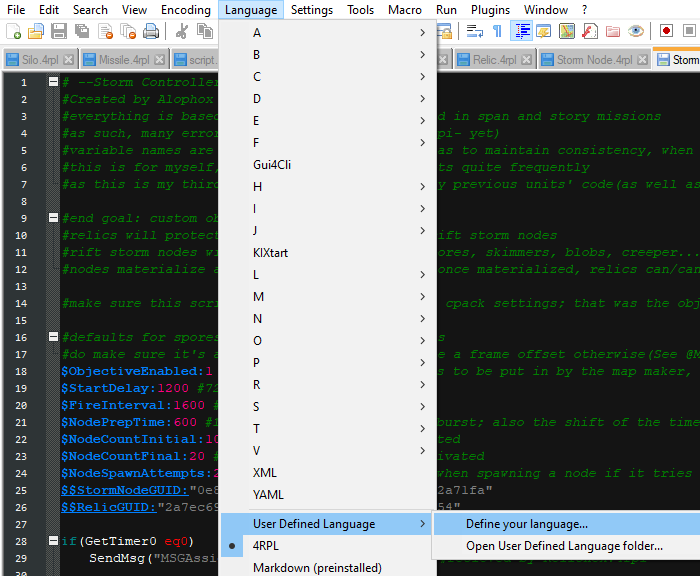Close the Missile.4rpl tab
The image size is (700, 576).
pyautogui.click(x=159, y=60)
